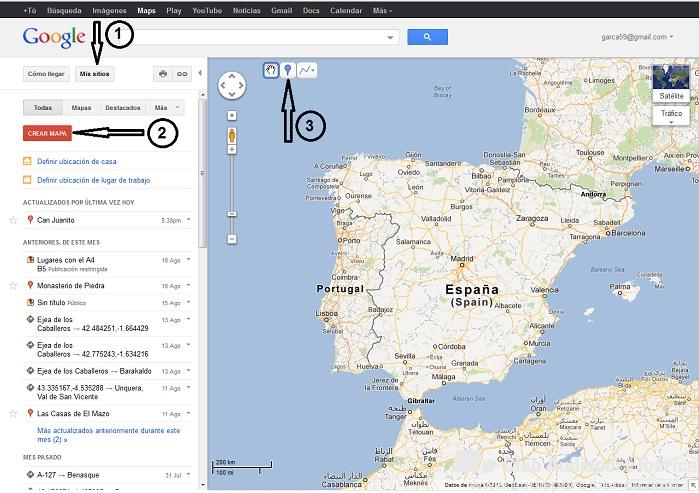Open Gmail from top bar
This screenshot has height=493, width=699.
tap(281, 10)
